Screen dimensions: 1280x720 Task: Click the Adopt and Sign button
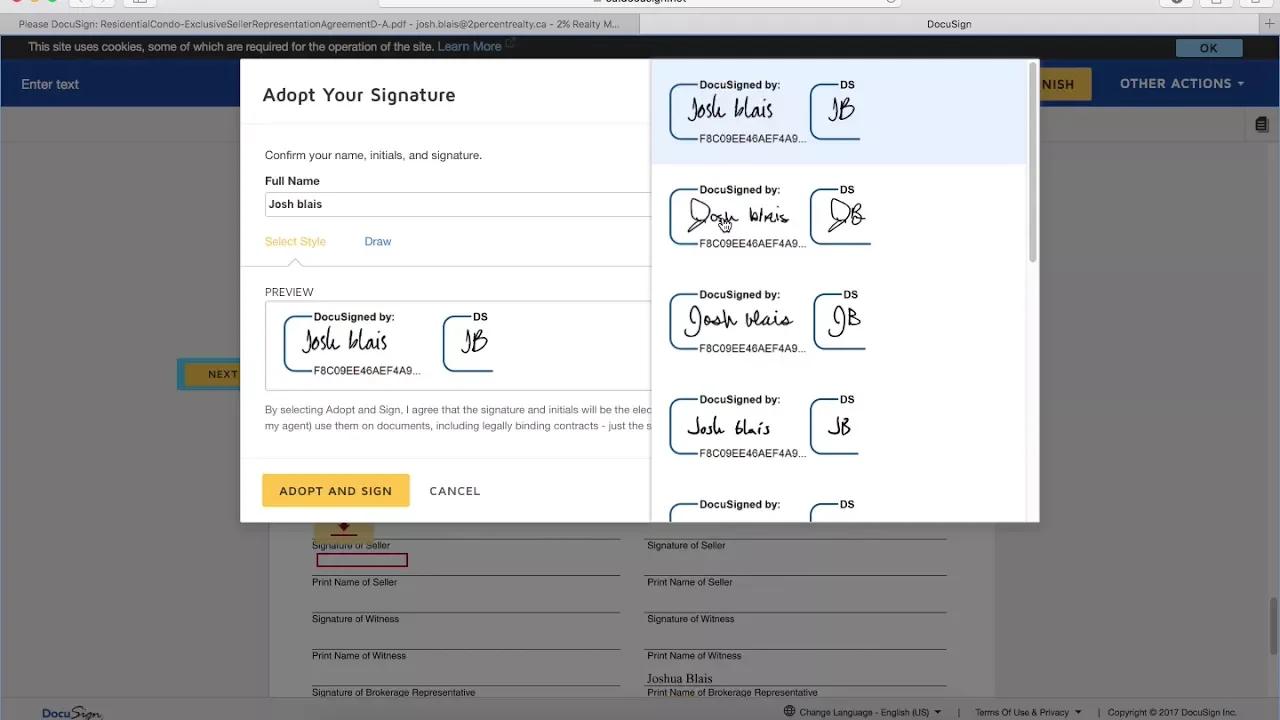tap(335, 490)
